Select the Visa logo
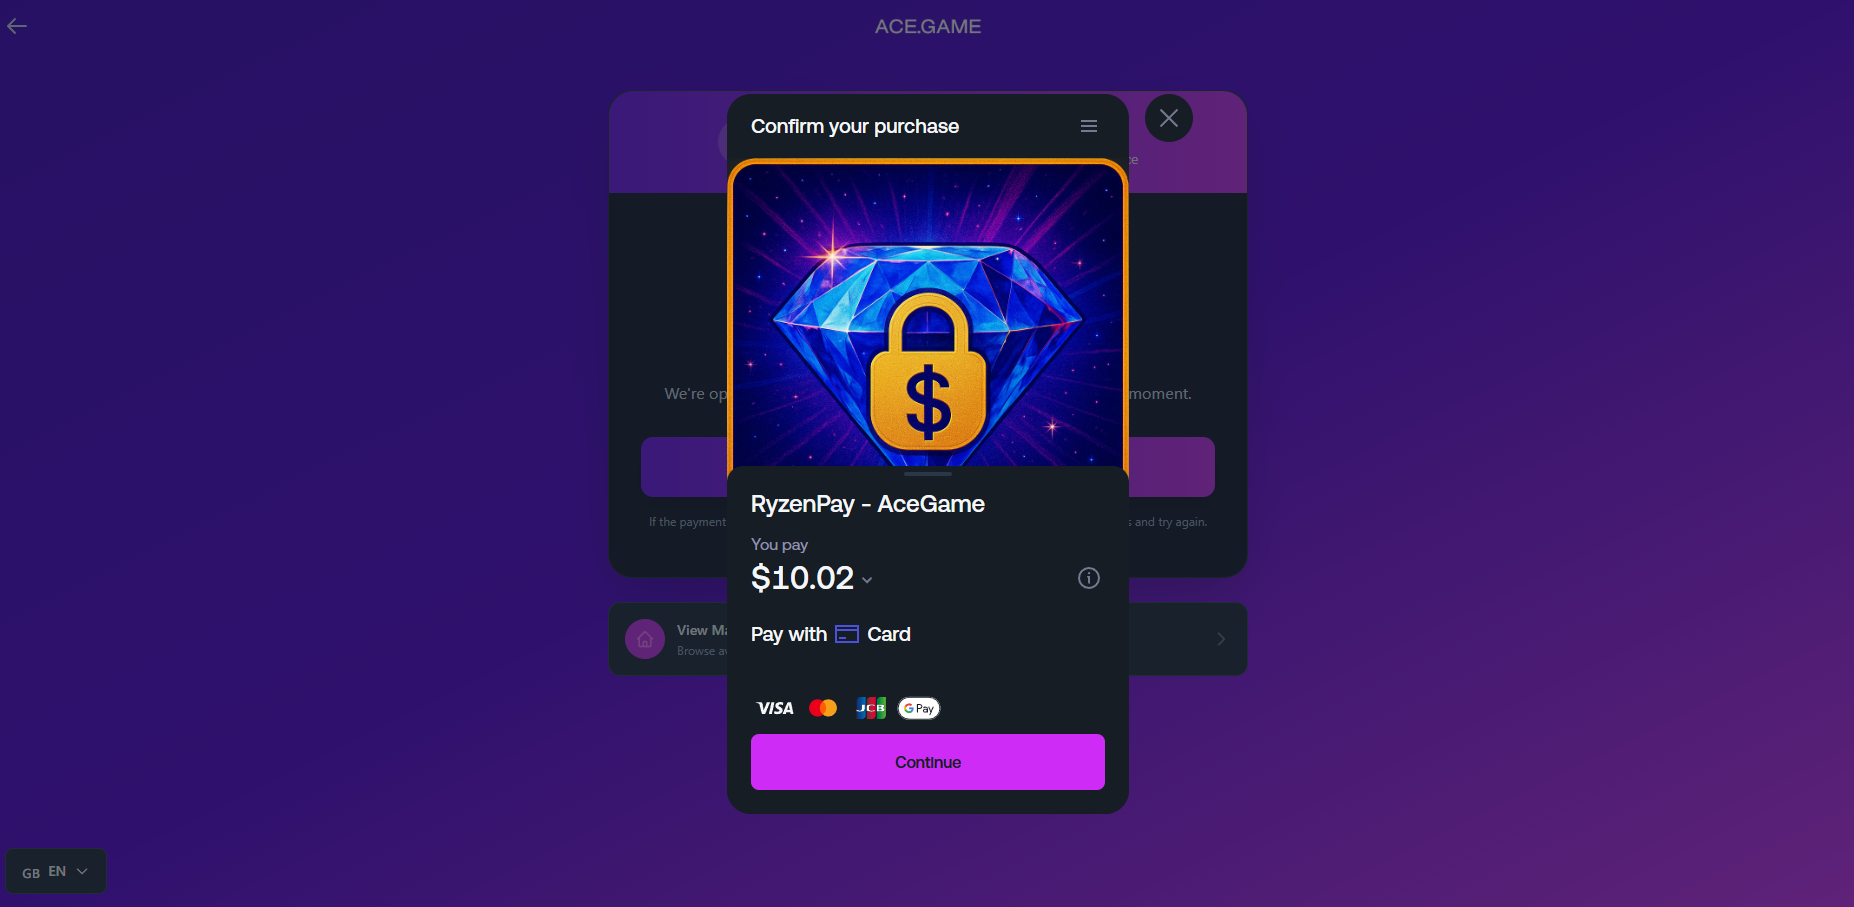Screen dimensions: 1854x907 [775, 708]
